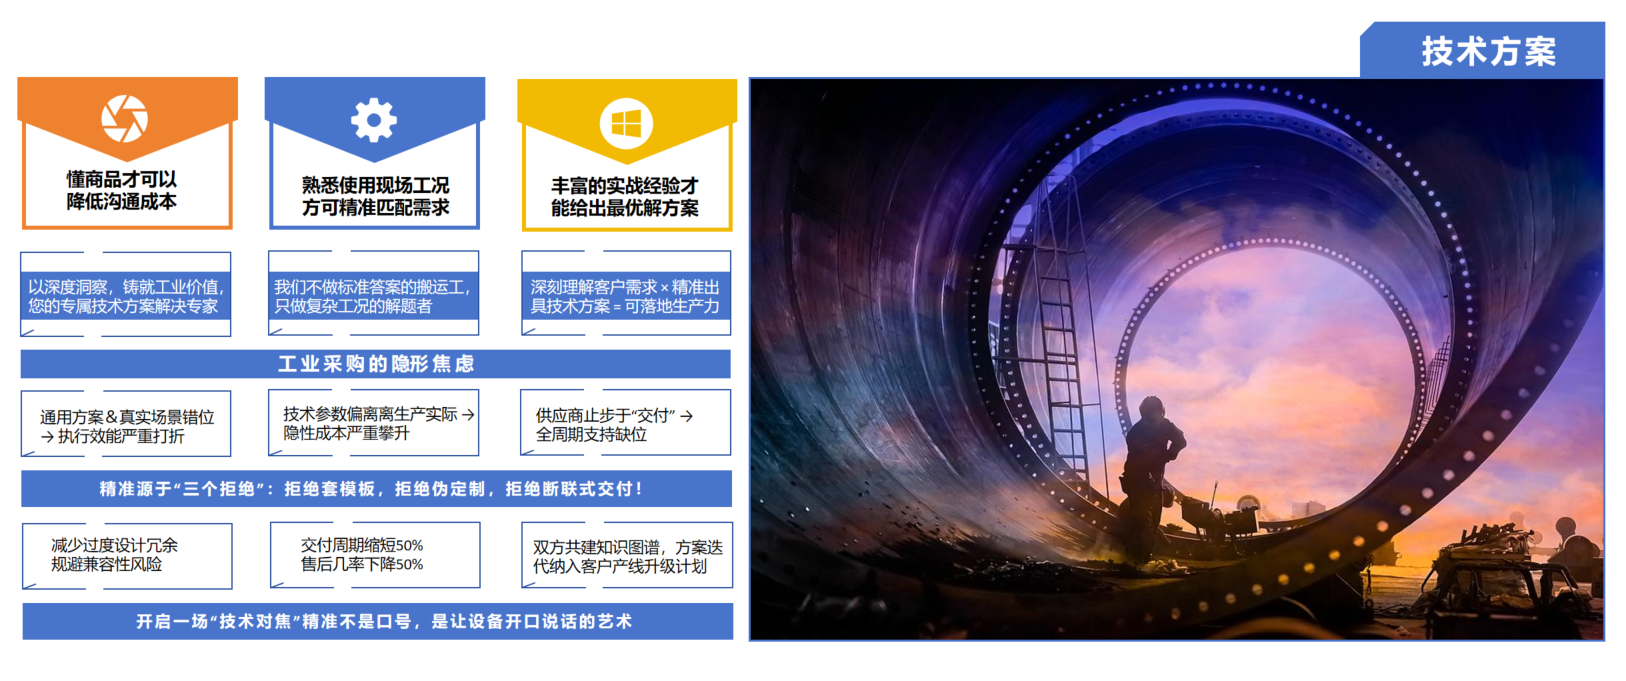The height and width of the screenshot is (681, 1626).
Task: Click the 深刻理解客户需求 text box
Action: click(626, 296)
